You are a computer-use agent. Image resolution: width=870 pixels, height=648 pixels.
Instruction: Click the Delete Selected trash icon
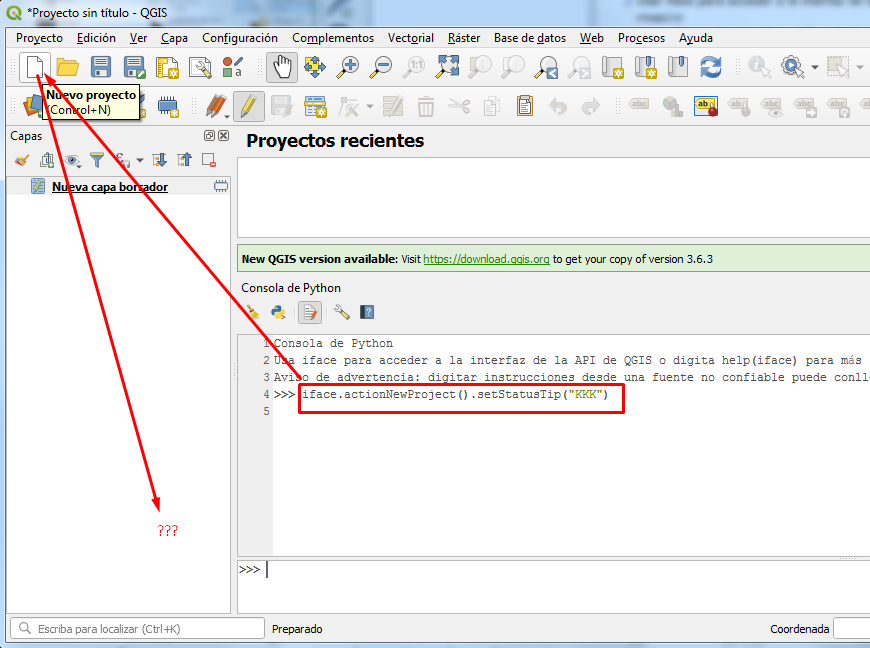(x=426, y=106)
